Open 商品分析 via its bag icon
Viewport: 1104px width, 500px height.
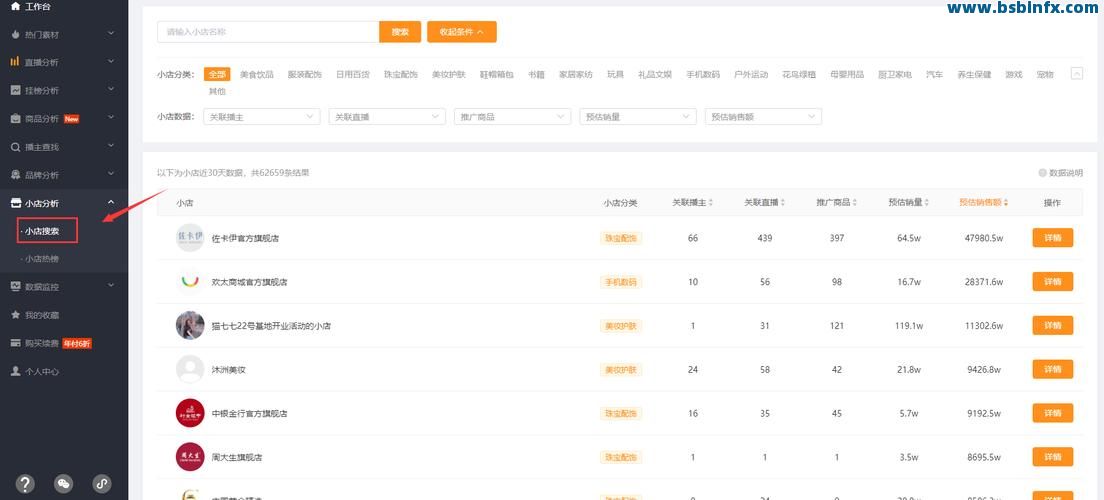(x=15, y=118)
